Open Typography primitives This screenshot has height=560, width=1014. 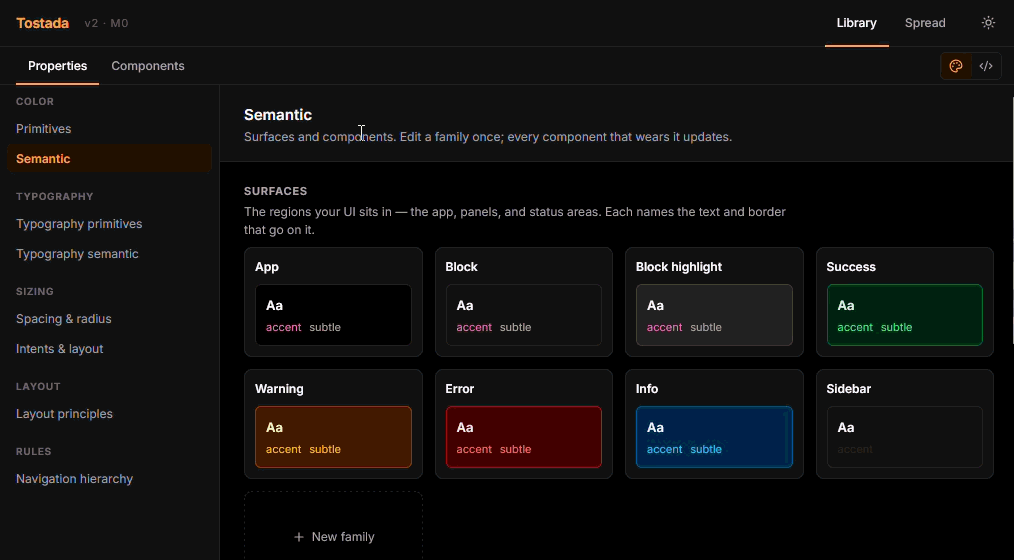pyautogui.click(x=109, y=224)
